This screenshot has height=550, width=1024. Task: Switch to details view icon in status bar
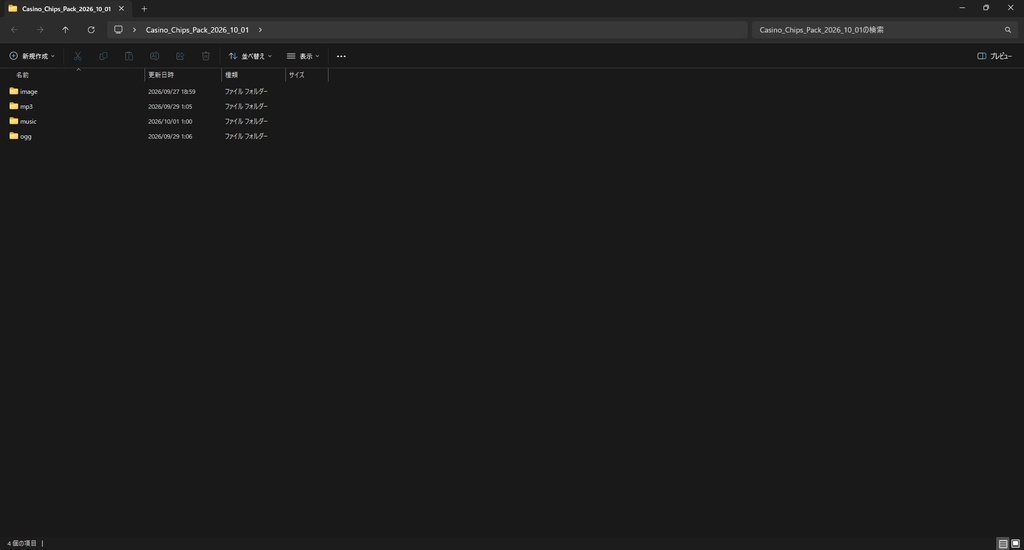point(1003,543)
